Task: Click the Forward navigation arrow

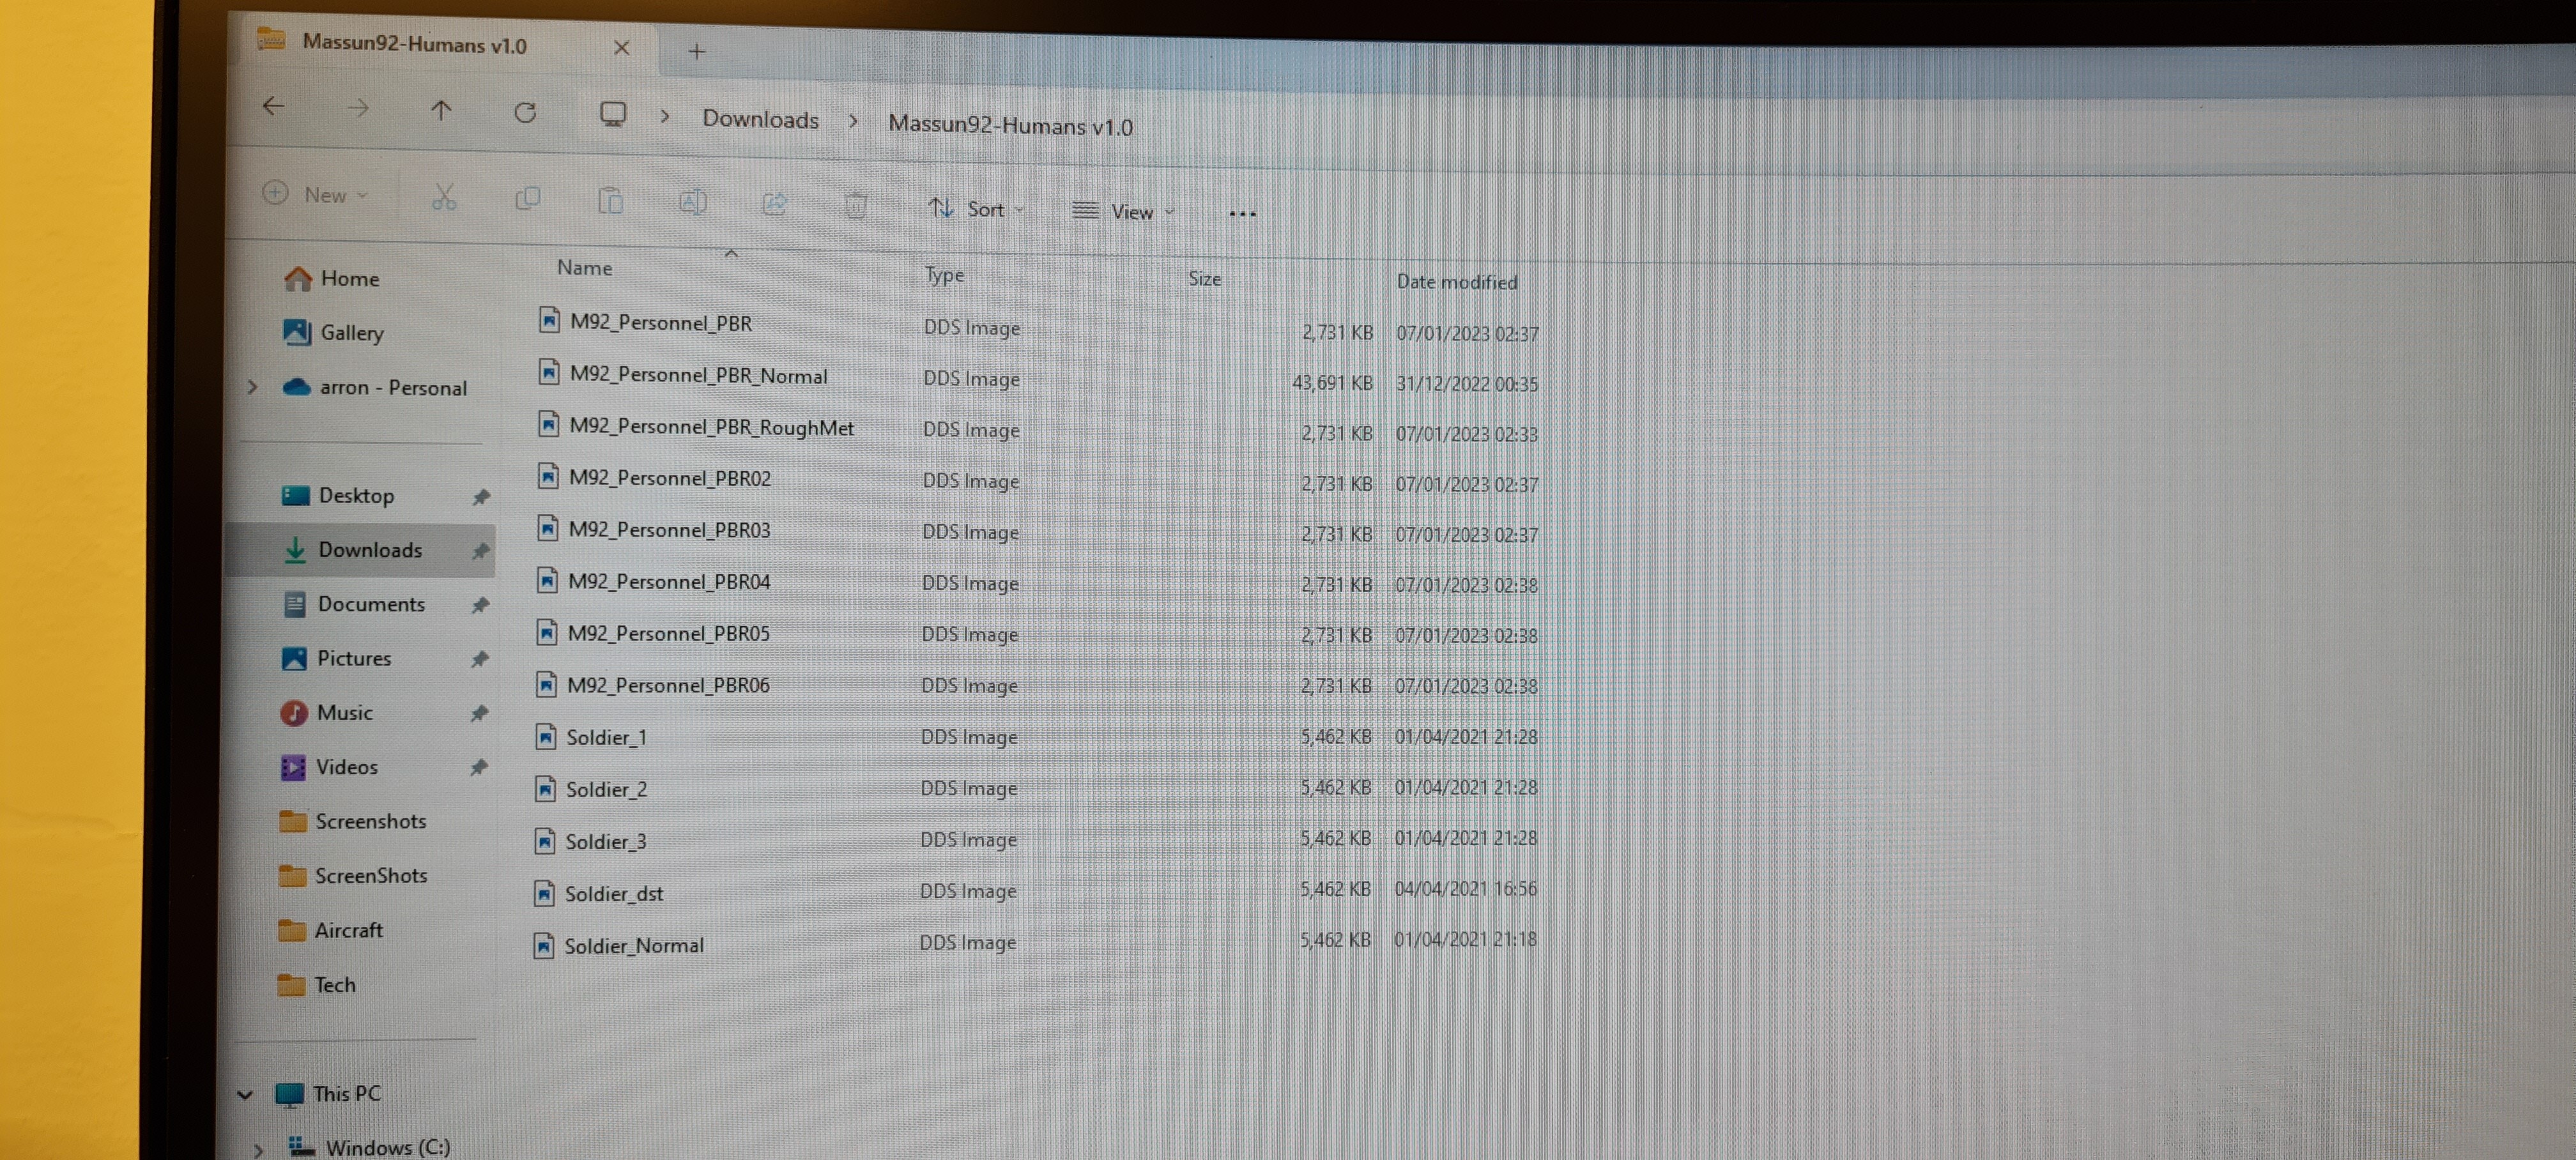Action: [x=357, y=108]
